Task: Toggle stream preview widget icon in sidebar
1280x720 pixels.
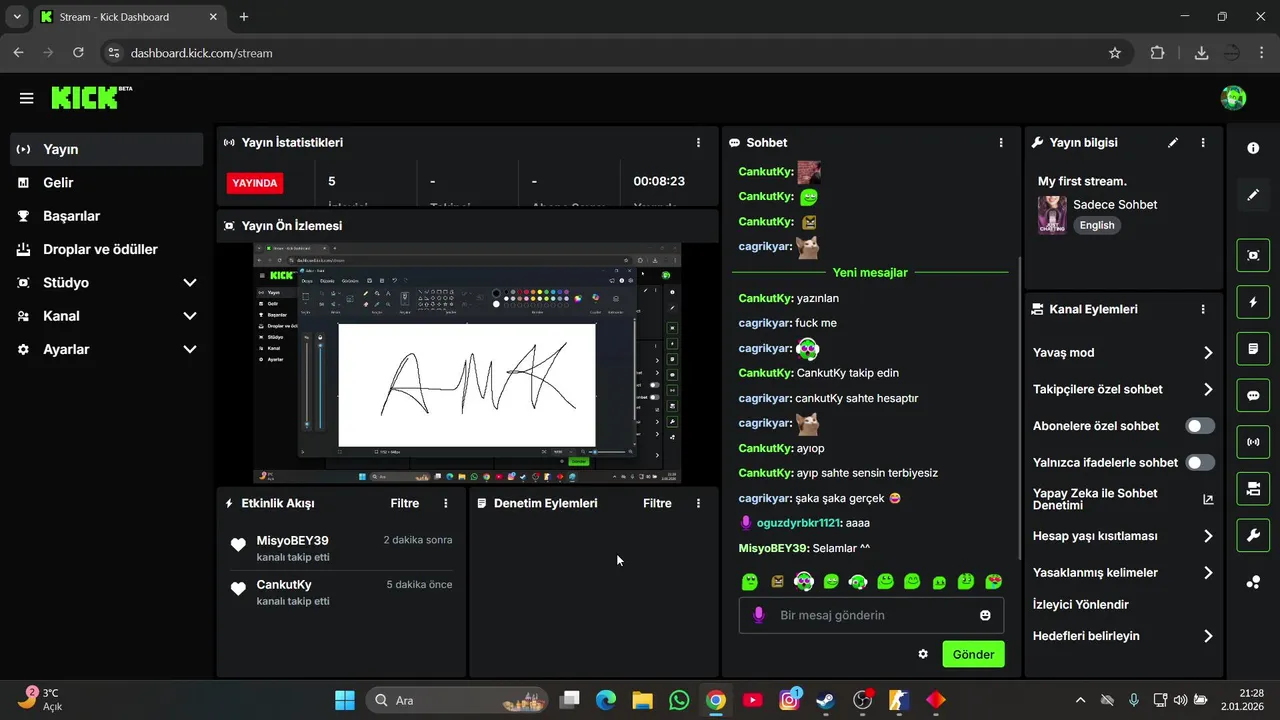Action: pos(1253,255)
